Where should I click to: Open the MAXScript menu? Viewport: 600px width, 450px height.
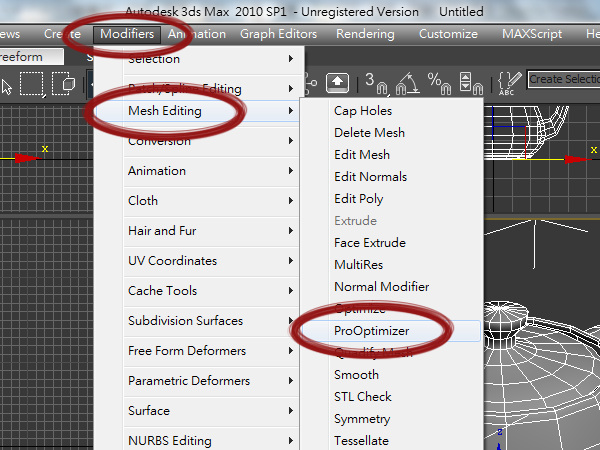pos(532,34)
